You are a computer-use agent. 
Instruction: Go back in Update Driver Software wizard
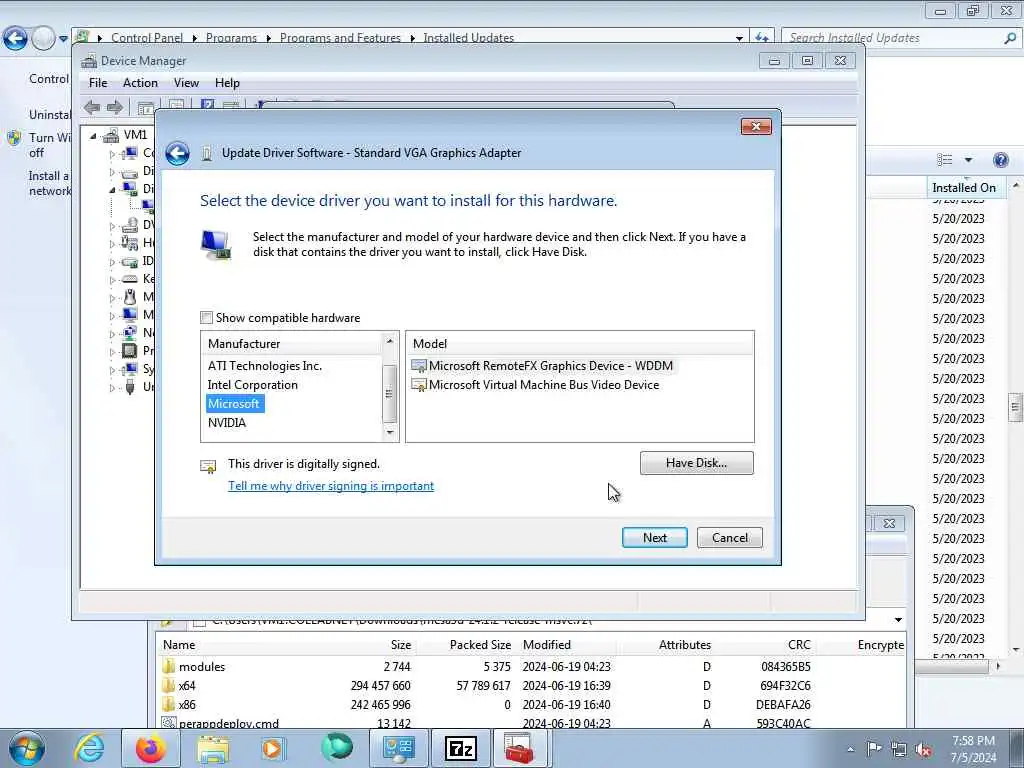pos(177,153)
